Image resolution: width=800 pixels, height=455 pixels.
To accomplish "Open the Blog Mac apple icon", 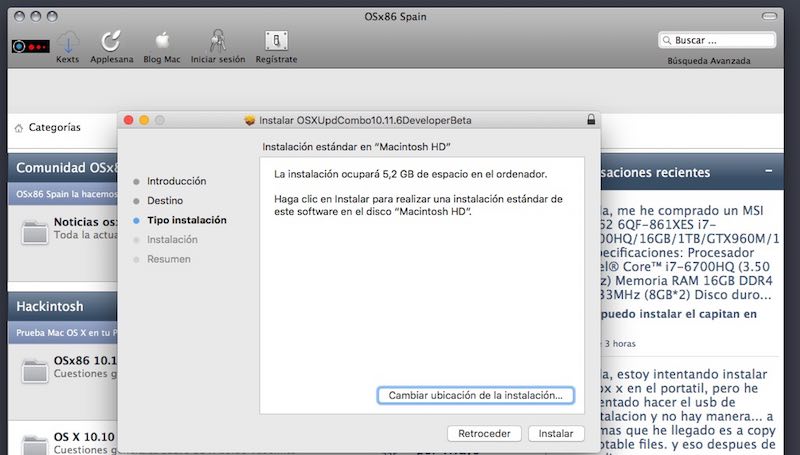I will click(x=162, y=41).
